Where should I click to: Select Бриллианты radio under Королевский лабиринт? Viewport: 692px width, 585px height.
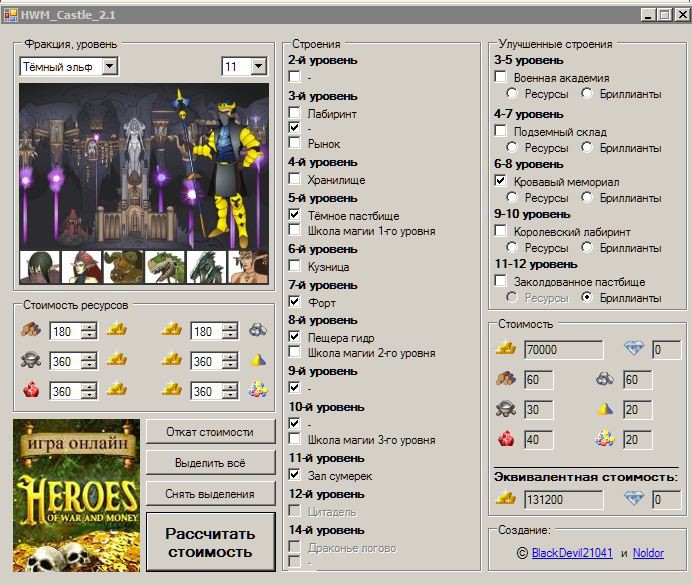point(587,247)
